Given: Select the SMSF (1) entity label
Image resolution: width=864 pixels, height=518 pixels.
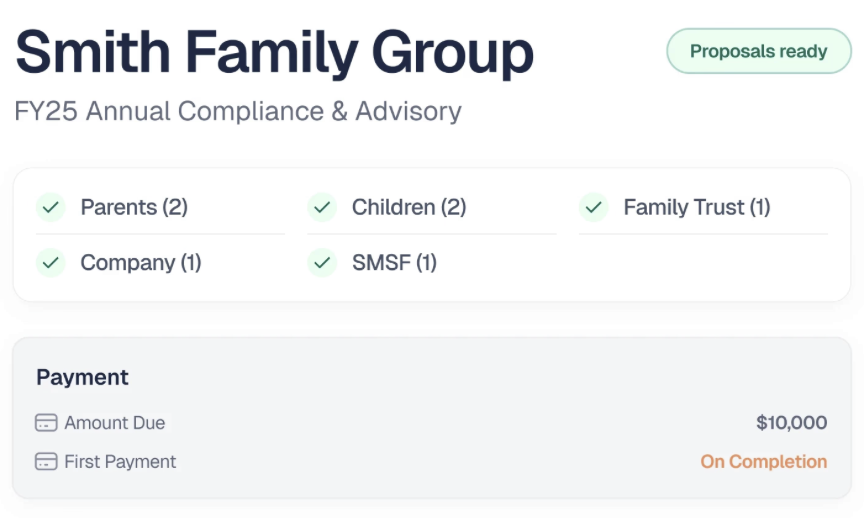Looking at the screenshot, I should click(394, 263).
